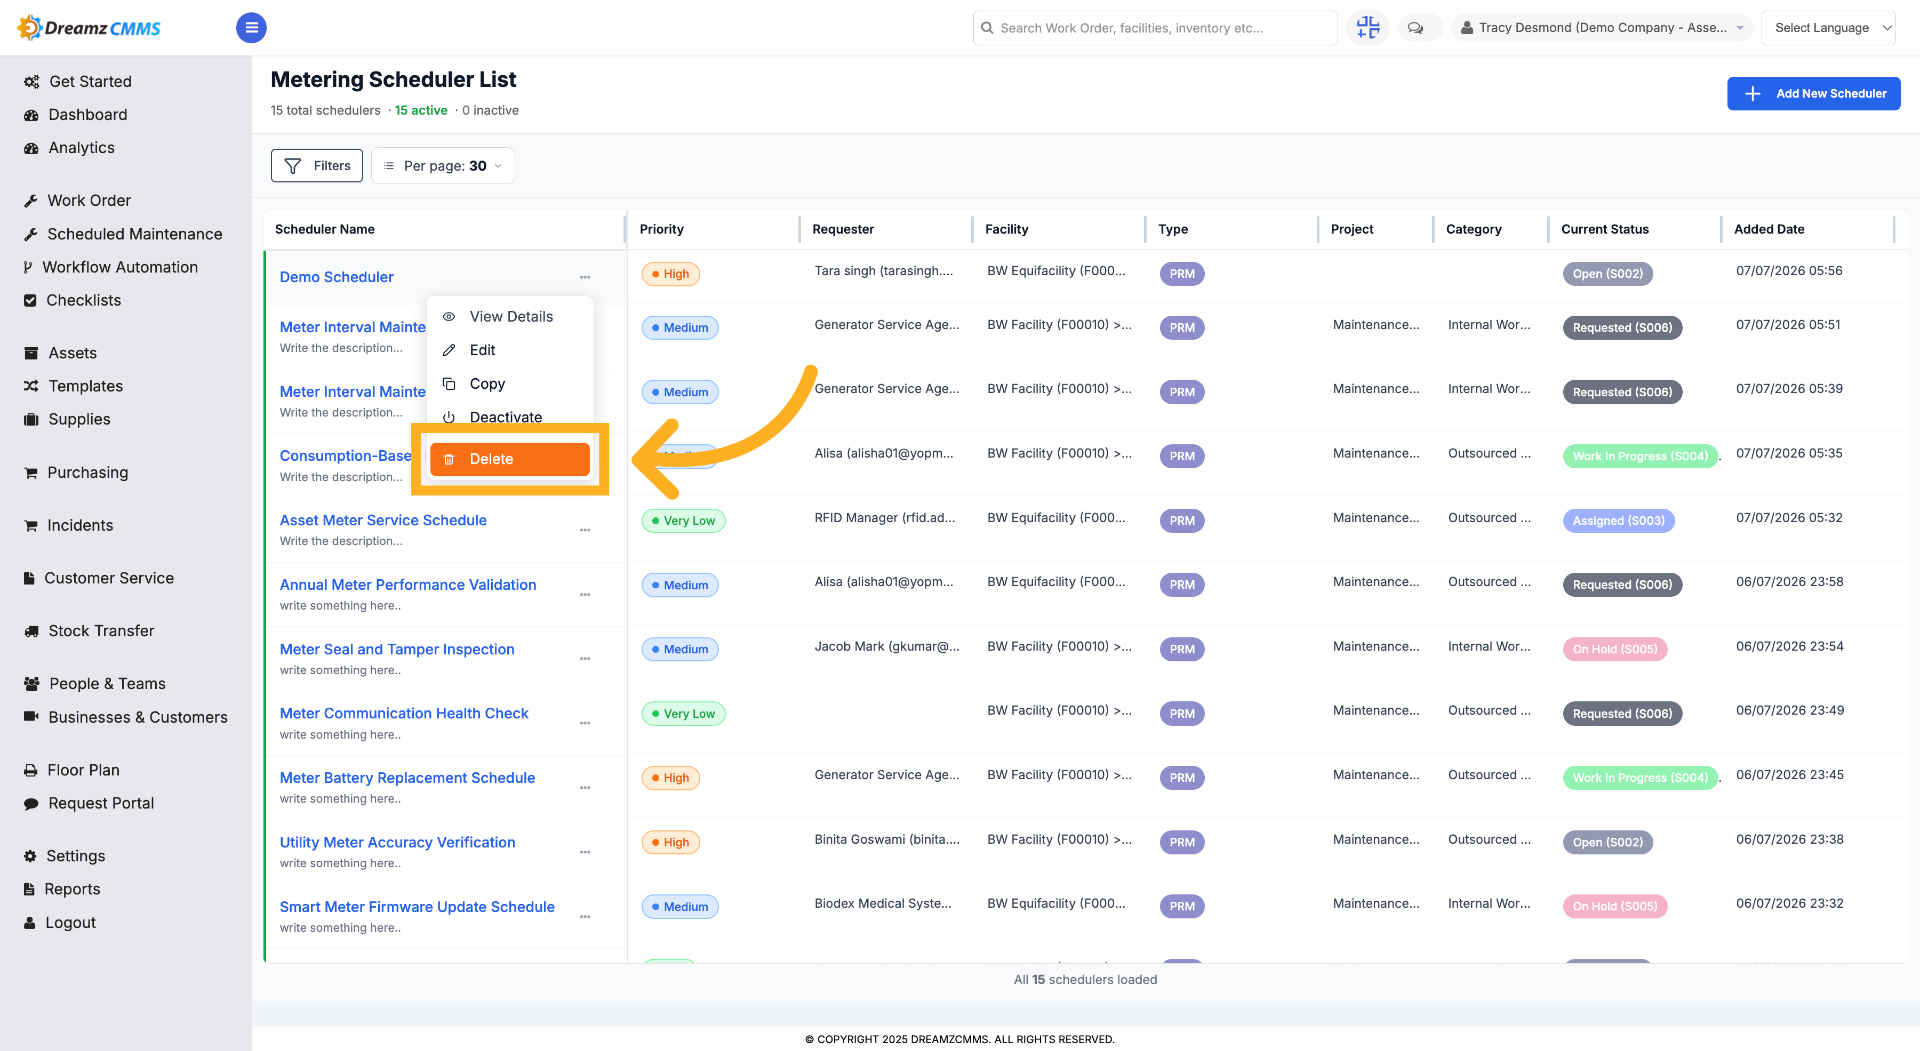Screen dimensions: 1920x1051
Task: Open Meter Battery Replacement Schedule link
Action: click(407, 778)
